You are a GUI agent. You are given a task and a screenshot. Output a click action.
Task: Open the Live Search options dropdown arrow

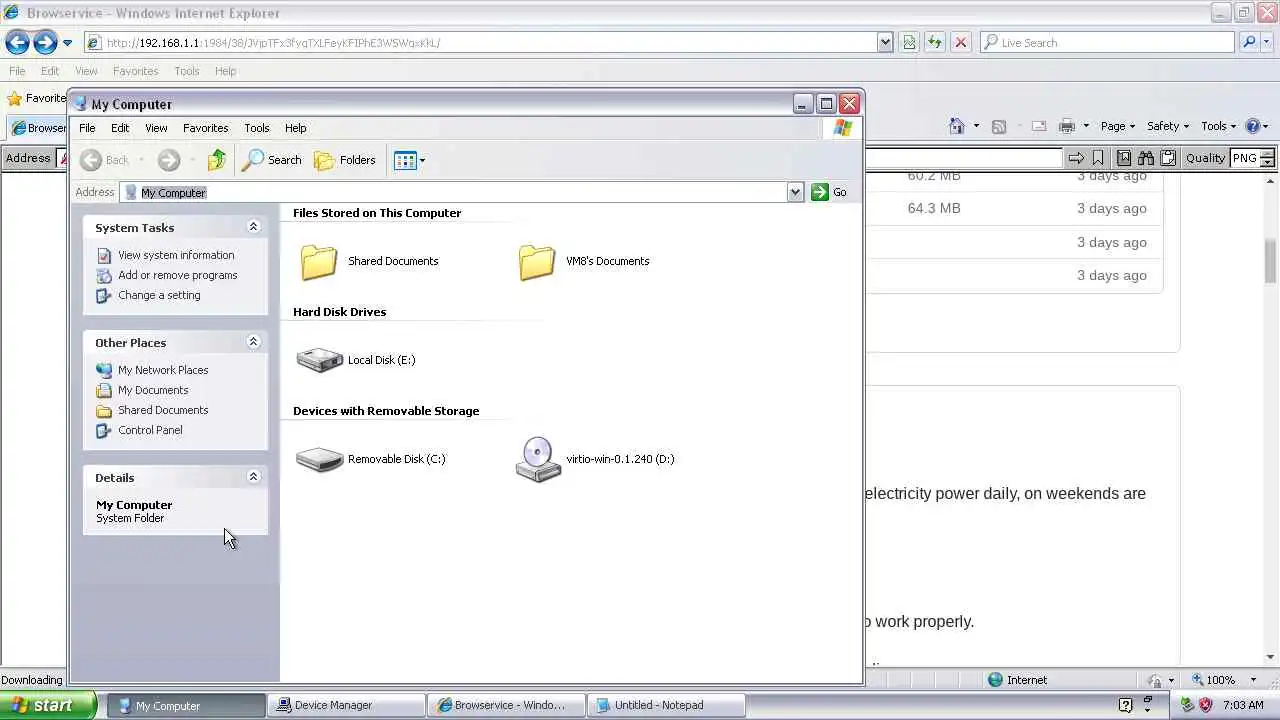pos(1266,42)
